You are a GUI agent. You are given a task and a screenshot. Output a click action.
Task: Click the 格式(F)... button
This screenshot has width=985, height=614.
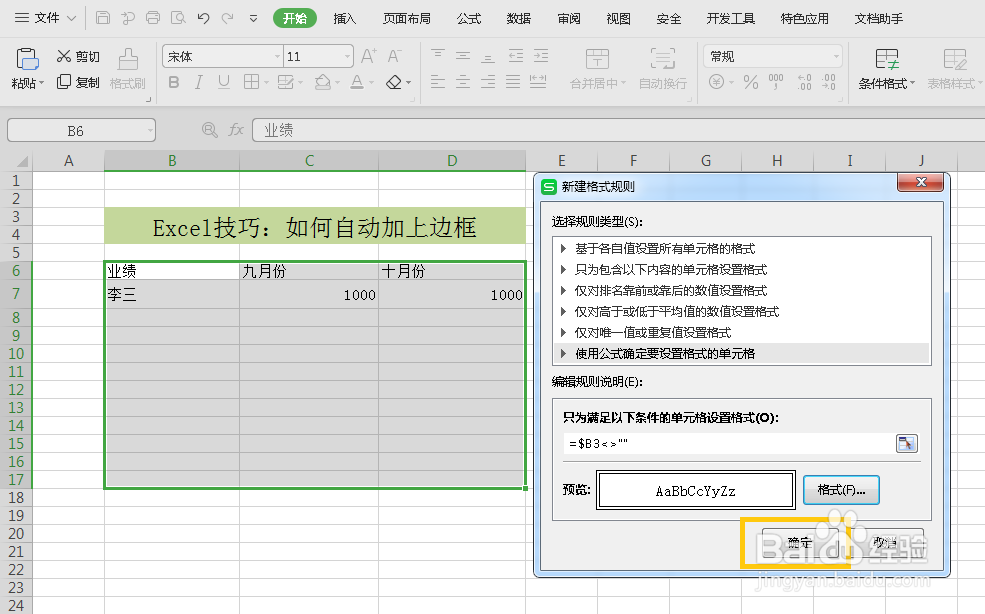(841, 490)
